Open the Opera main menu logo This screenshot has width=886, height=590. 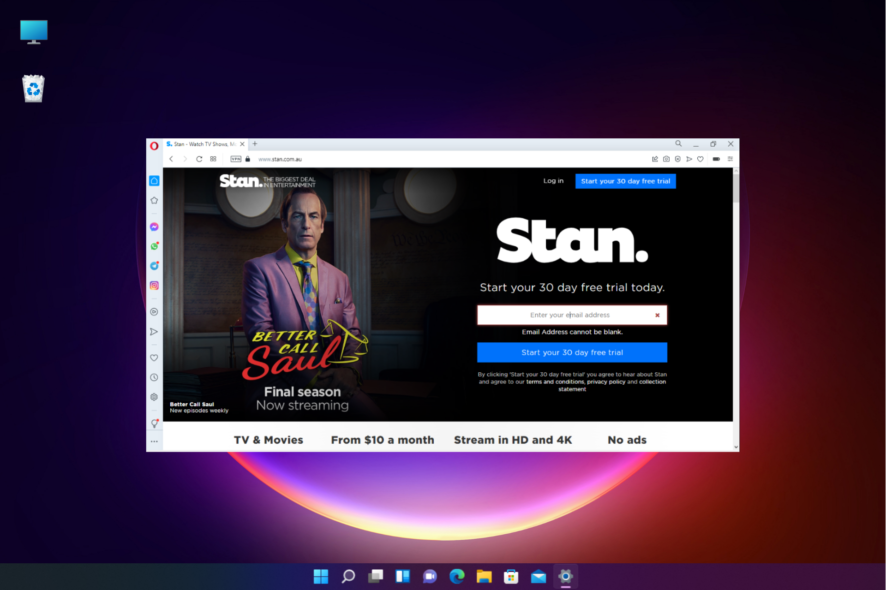point(154,145)
